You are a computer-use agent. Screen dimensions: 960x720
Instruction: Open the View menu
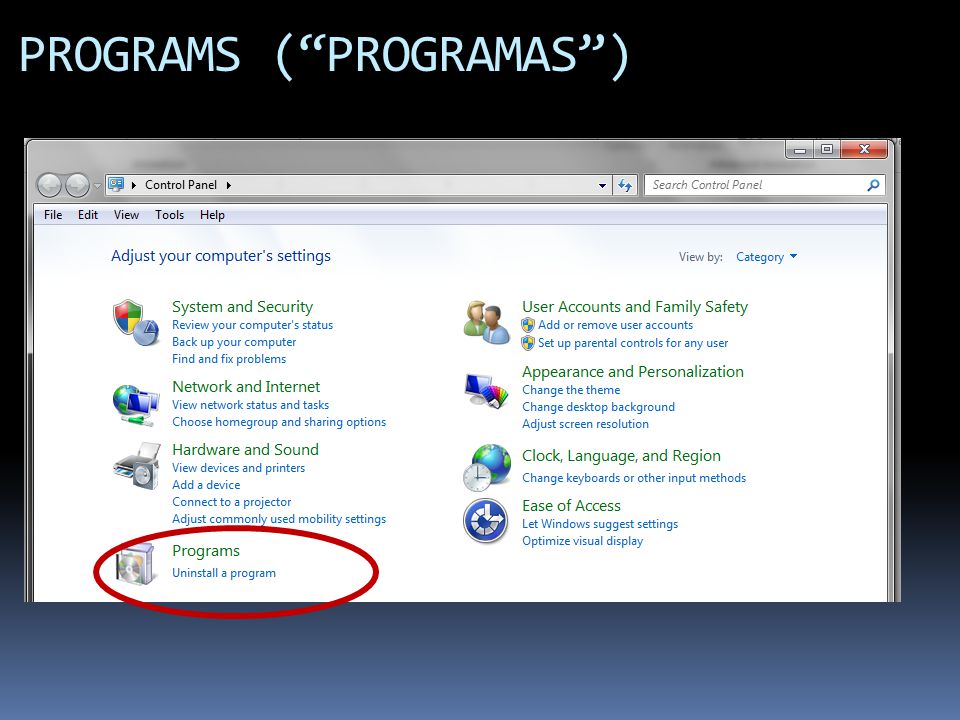pos(126,215)
